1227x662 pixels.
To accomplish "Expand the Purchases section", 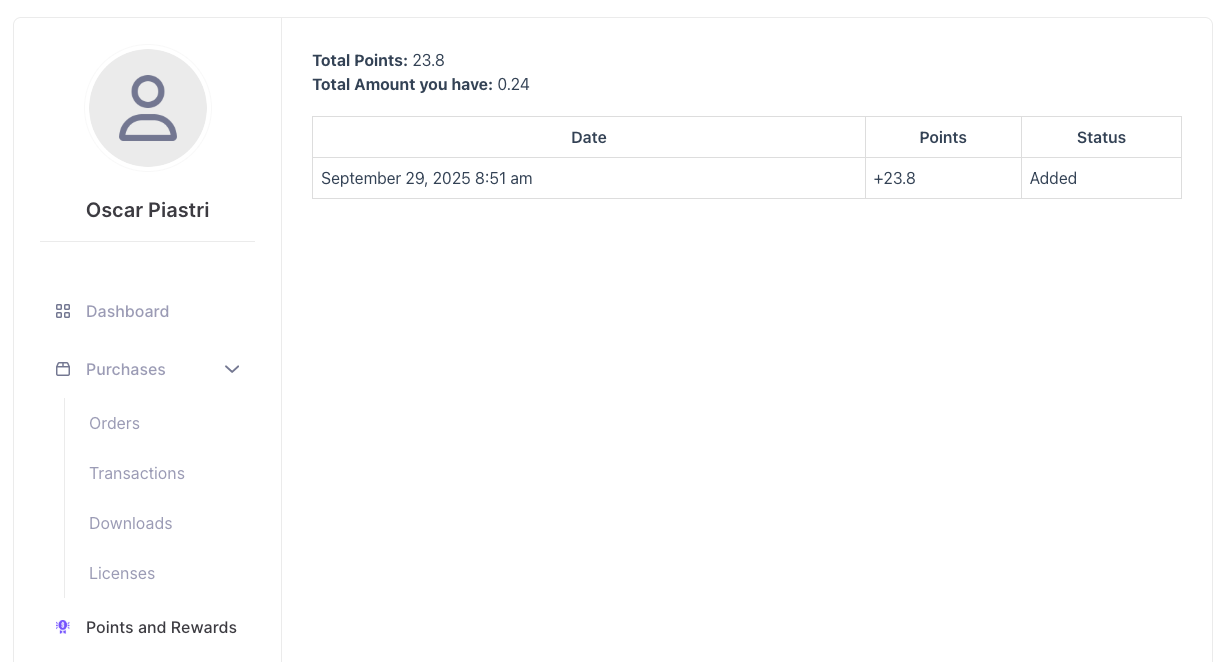I will tap(125, 369).
